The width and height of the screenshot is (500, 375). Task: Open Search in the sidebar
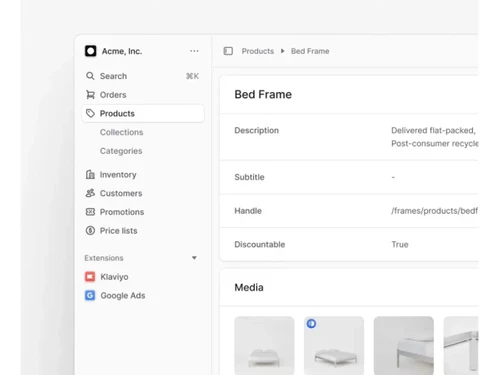pos(142,76)
